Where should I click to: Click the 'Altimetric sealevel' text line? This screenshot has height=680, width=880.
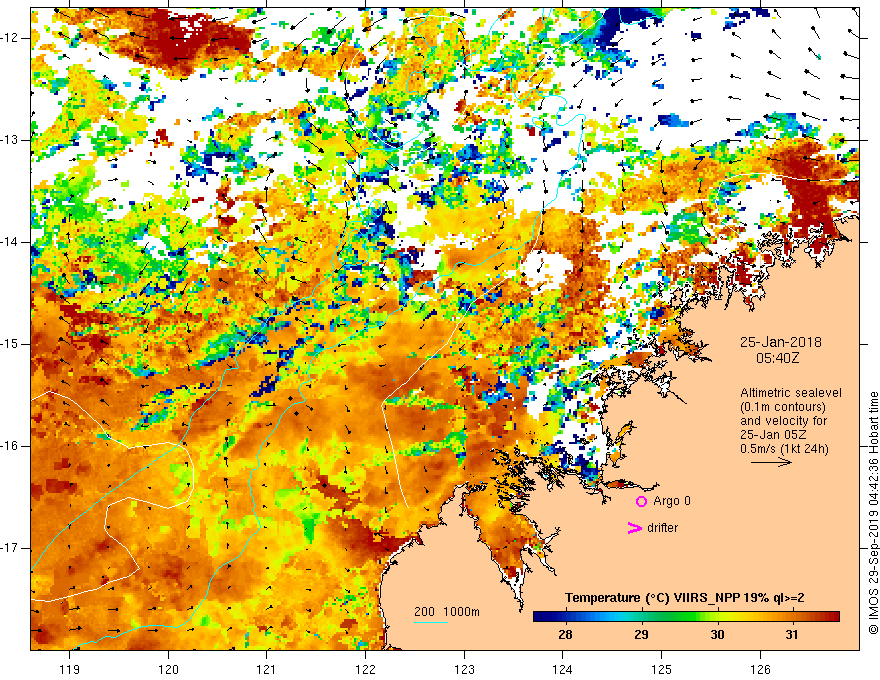[x=791, y=393]
